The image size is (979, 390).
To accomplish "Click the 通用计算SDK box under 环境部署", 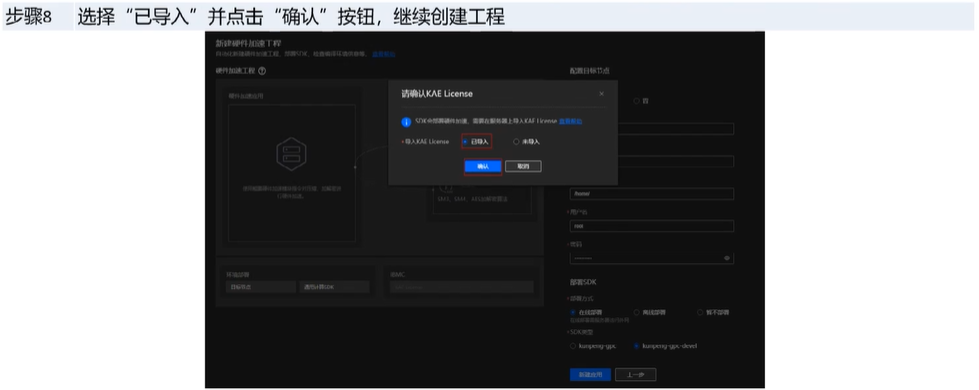I will click(334, 287).
